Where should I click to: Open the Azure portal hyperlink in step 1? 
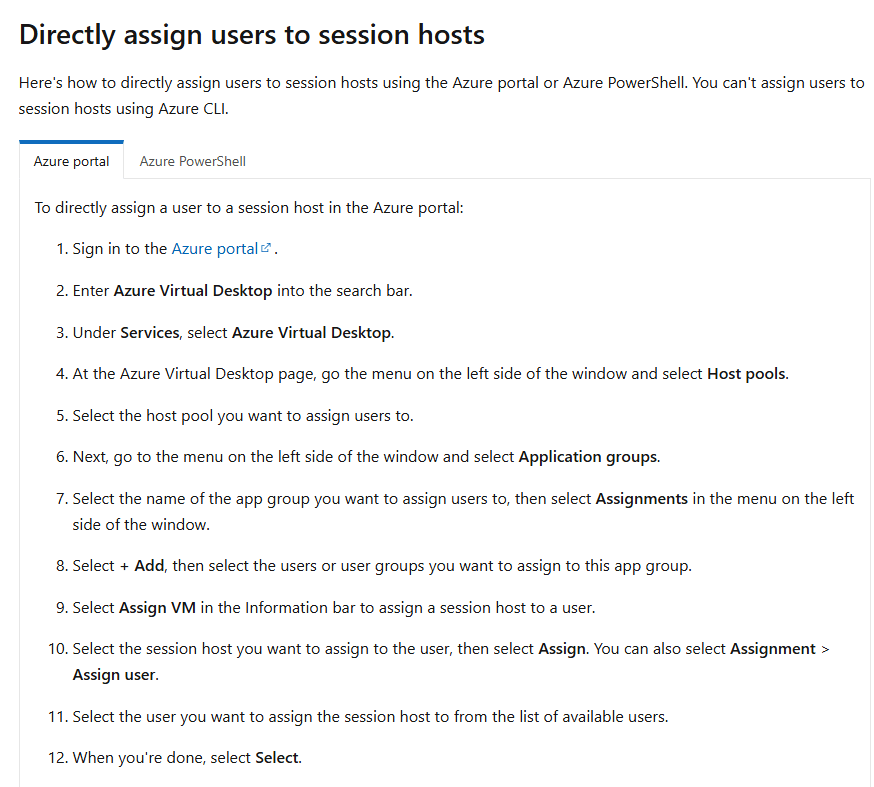coord(214,249)
